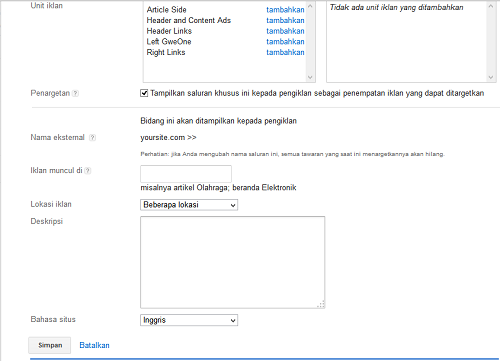Open help icon next to Penargetan
500x361 pixels.
76,93
